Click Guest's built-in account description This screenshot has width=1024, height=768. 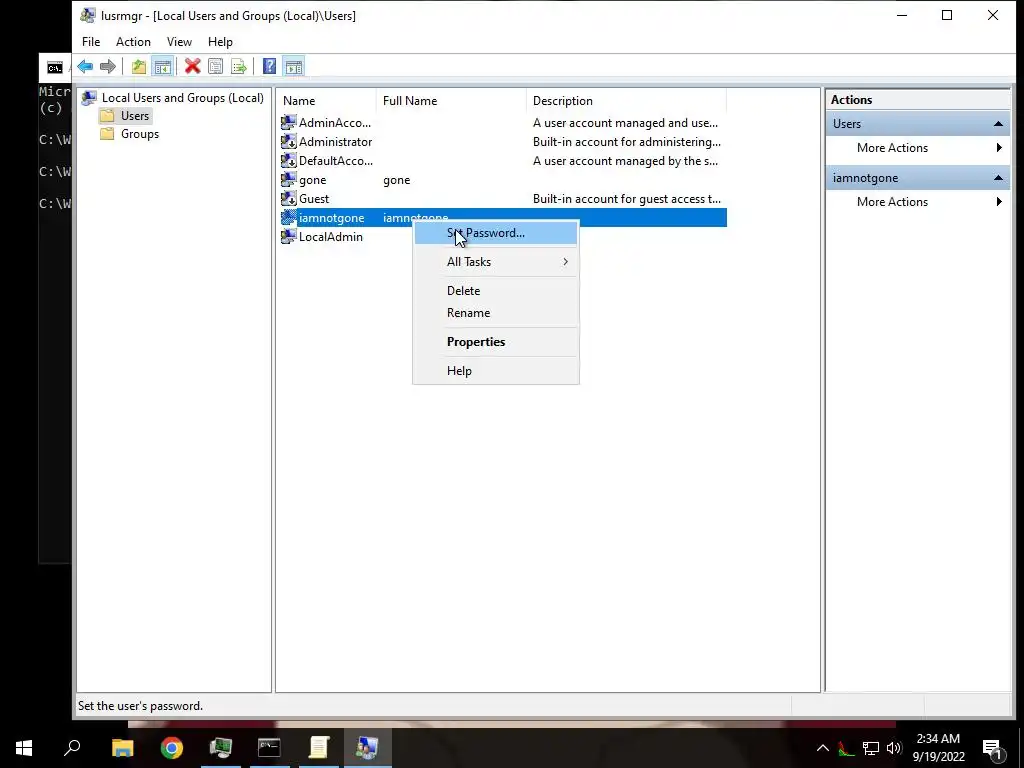click(x=627, y=199)
